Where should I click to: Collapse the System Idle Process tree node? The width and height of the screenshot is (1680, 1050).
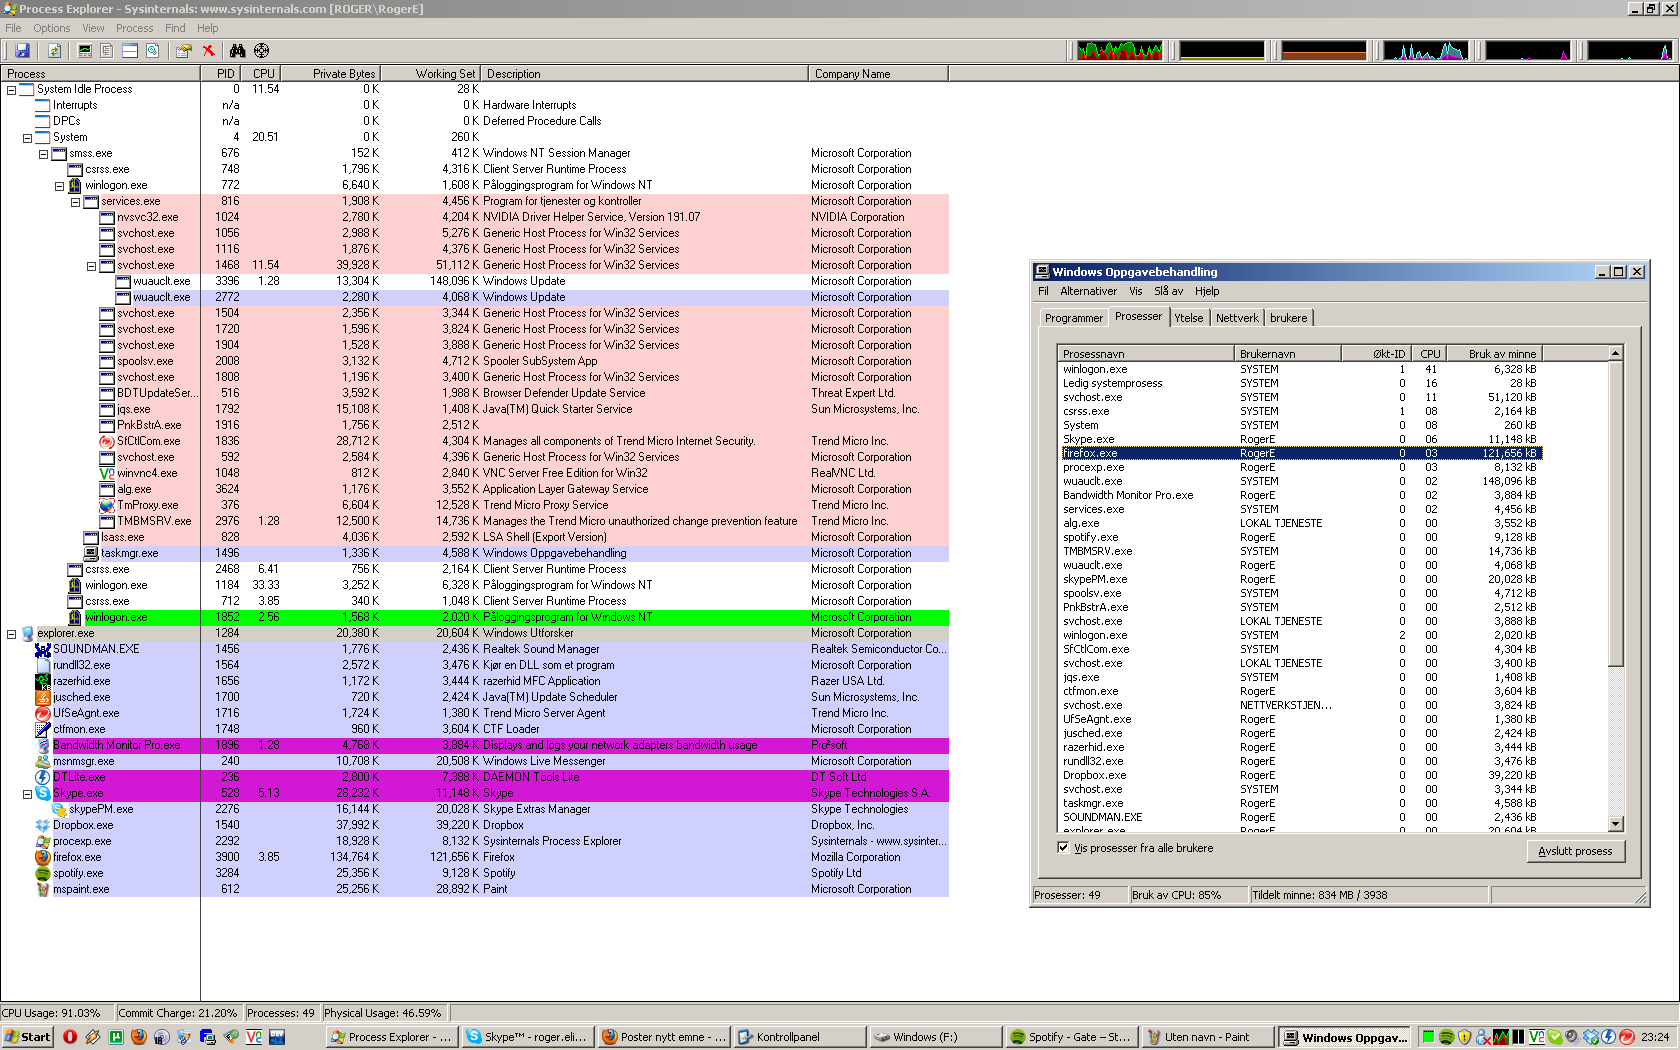pyautogui.click(x=11, y=90)
